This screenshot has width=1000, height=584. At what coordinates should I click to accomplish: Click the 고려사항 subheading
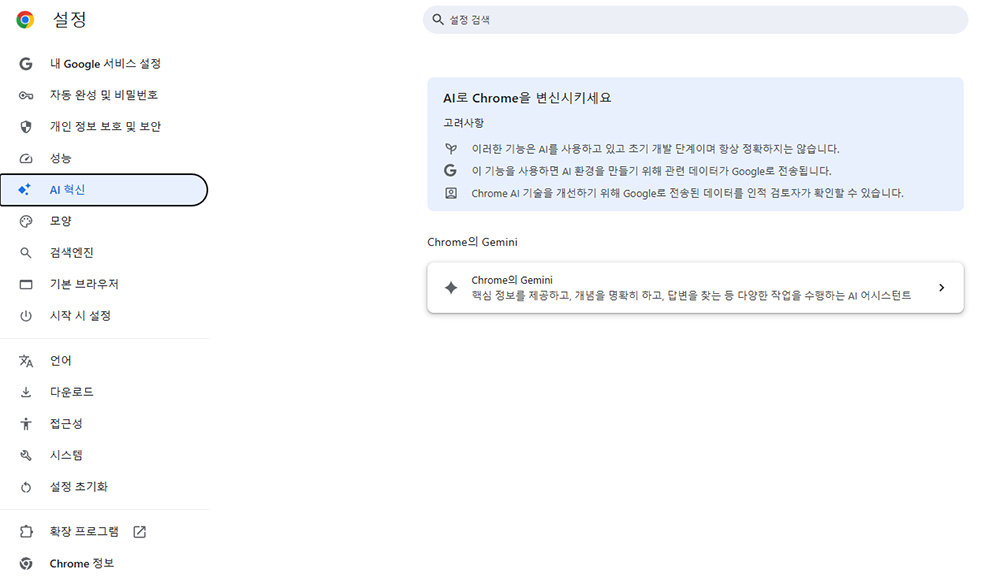point(464,123)
